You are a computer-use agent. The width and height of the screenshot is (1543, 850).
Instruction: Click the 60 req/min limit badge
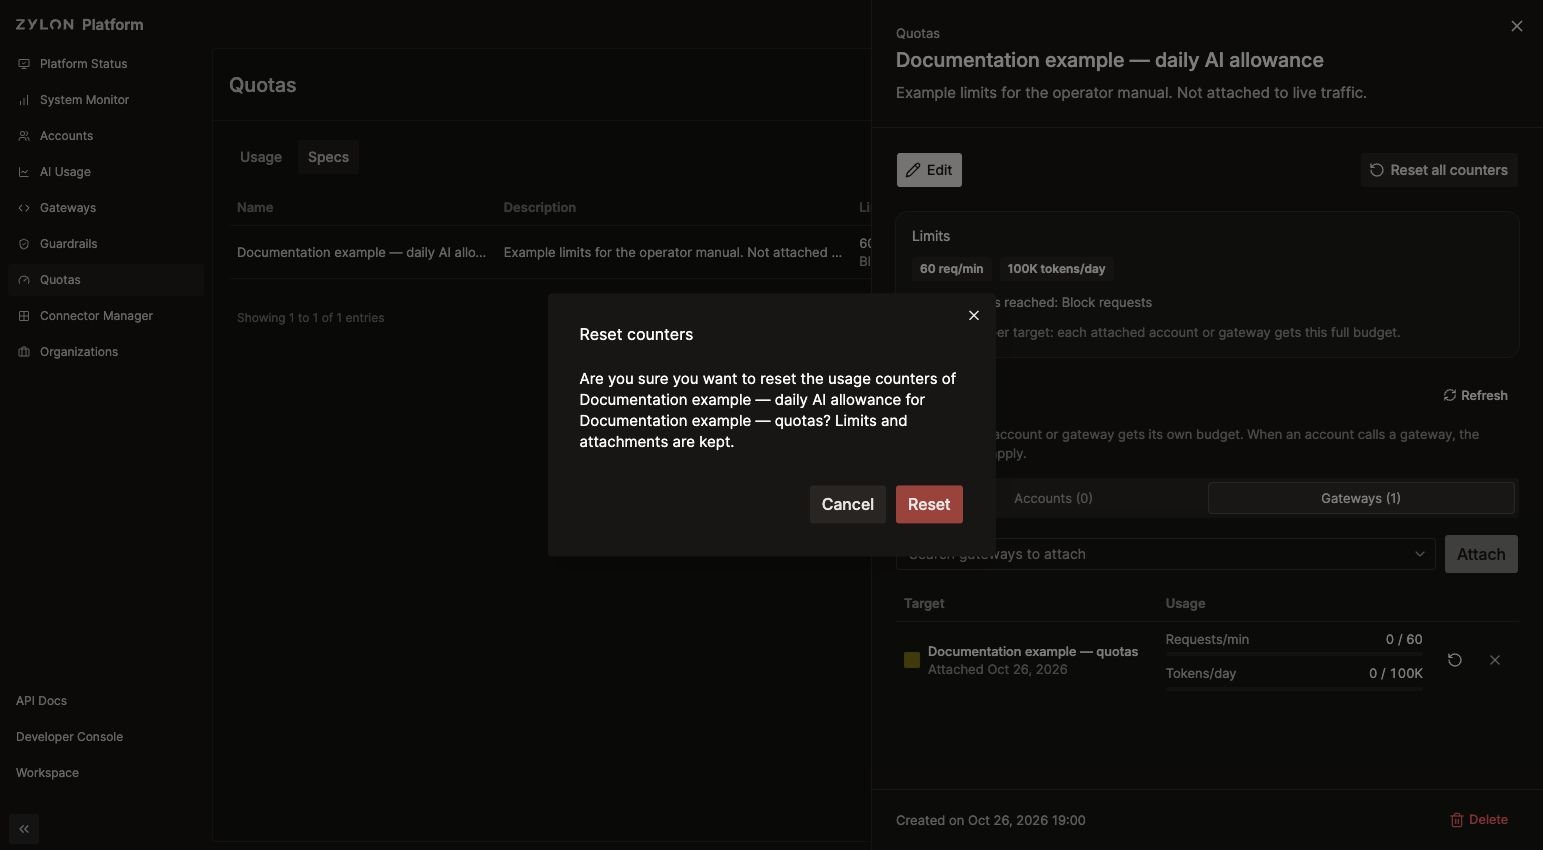(951, 269)
